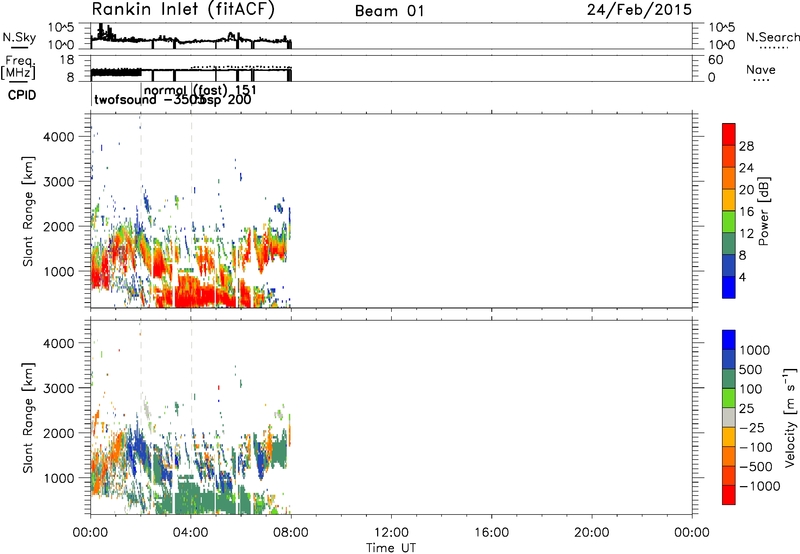Click the gray segment of Velocity colorbar
This screenshot has width=800, height=554.
[729, 417]
